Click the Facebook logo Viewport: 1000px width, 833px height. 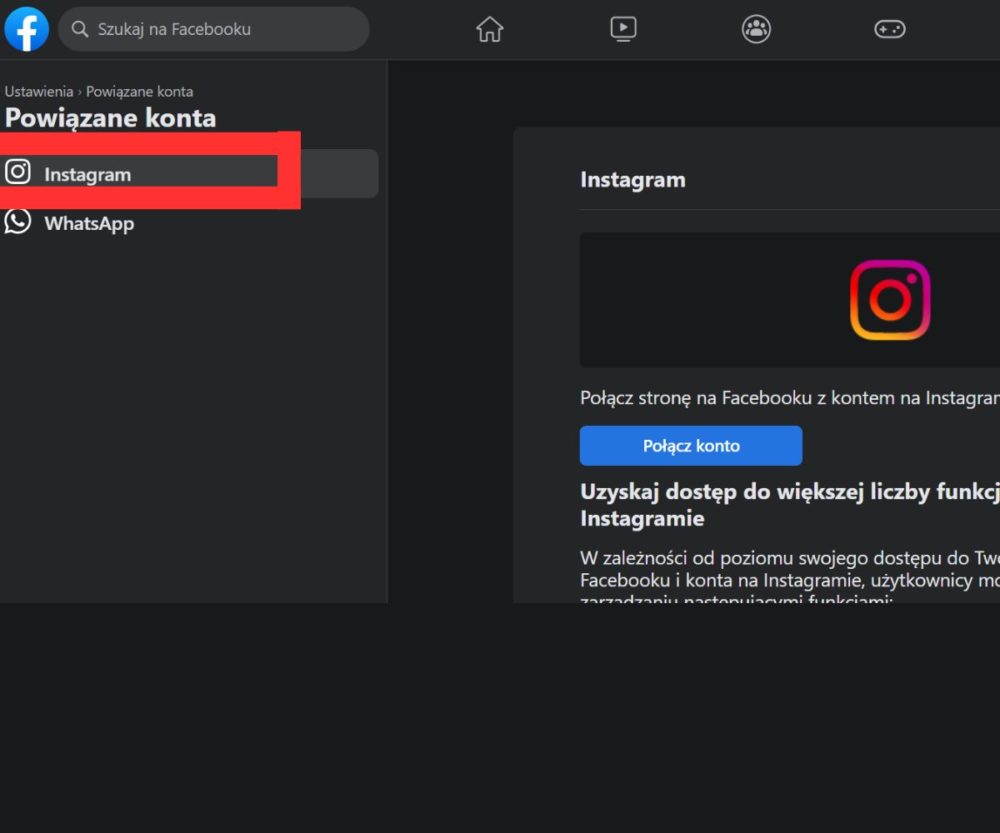click(x=27, y=29)
